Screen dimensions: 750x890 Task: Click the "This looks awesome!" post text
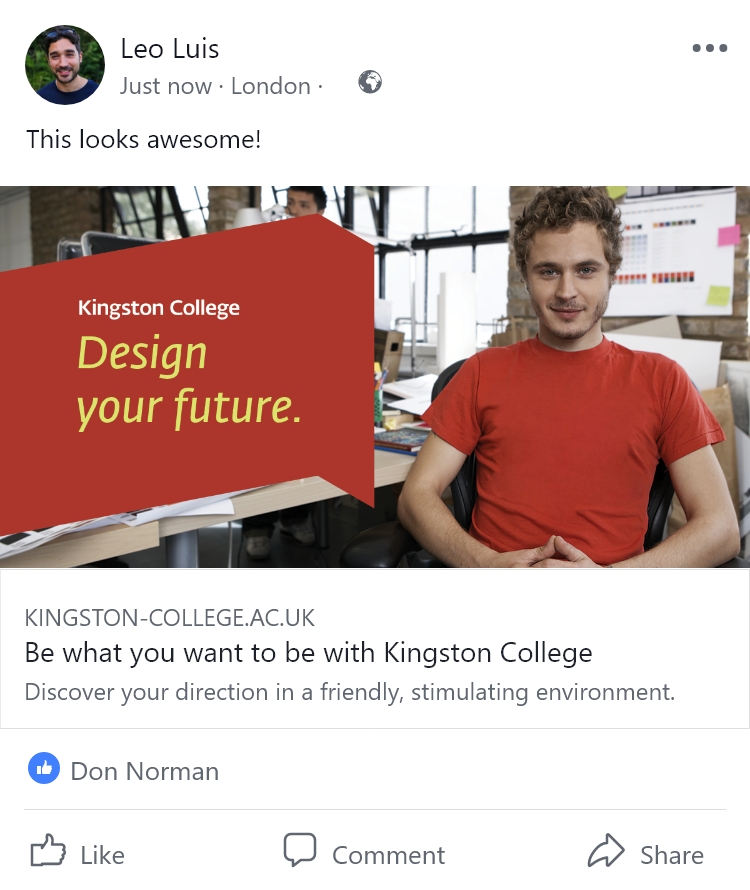[143, 139]
